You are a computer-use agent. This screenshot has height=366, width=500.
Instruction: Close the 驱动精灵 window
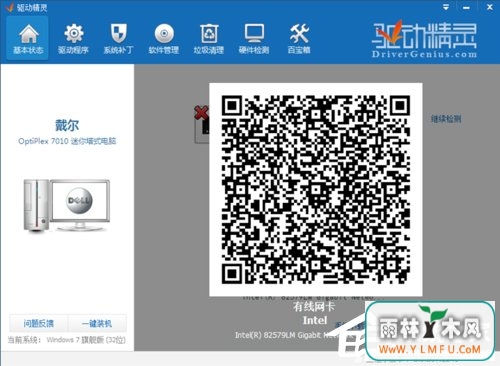point(489,7)
